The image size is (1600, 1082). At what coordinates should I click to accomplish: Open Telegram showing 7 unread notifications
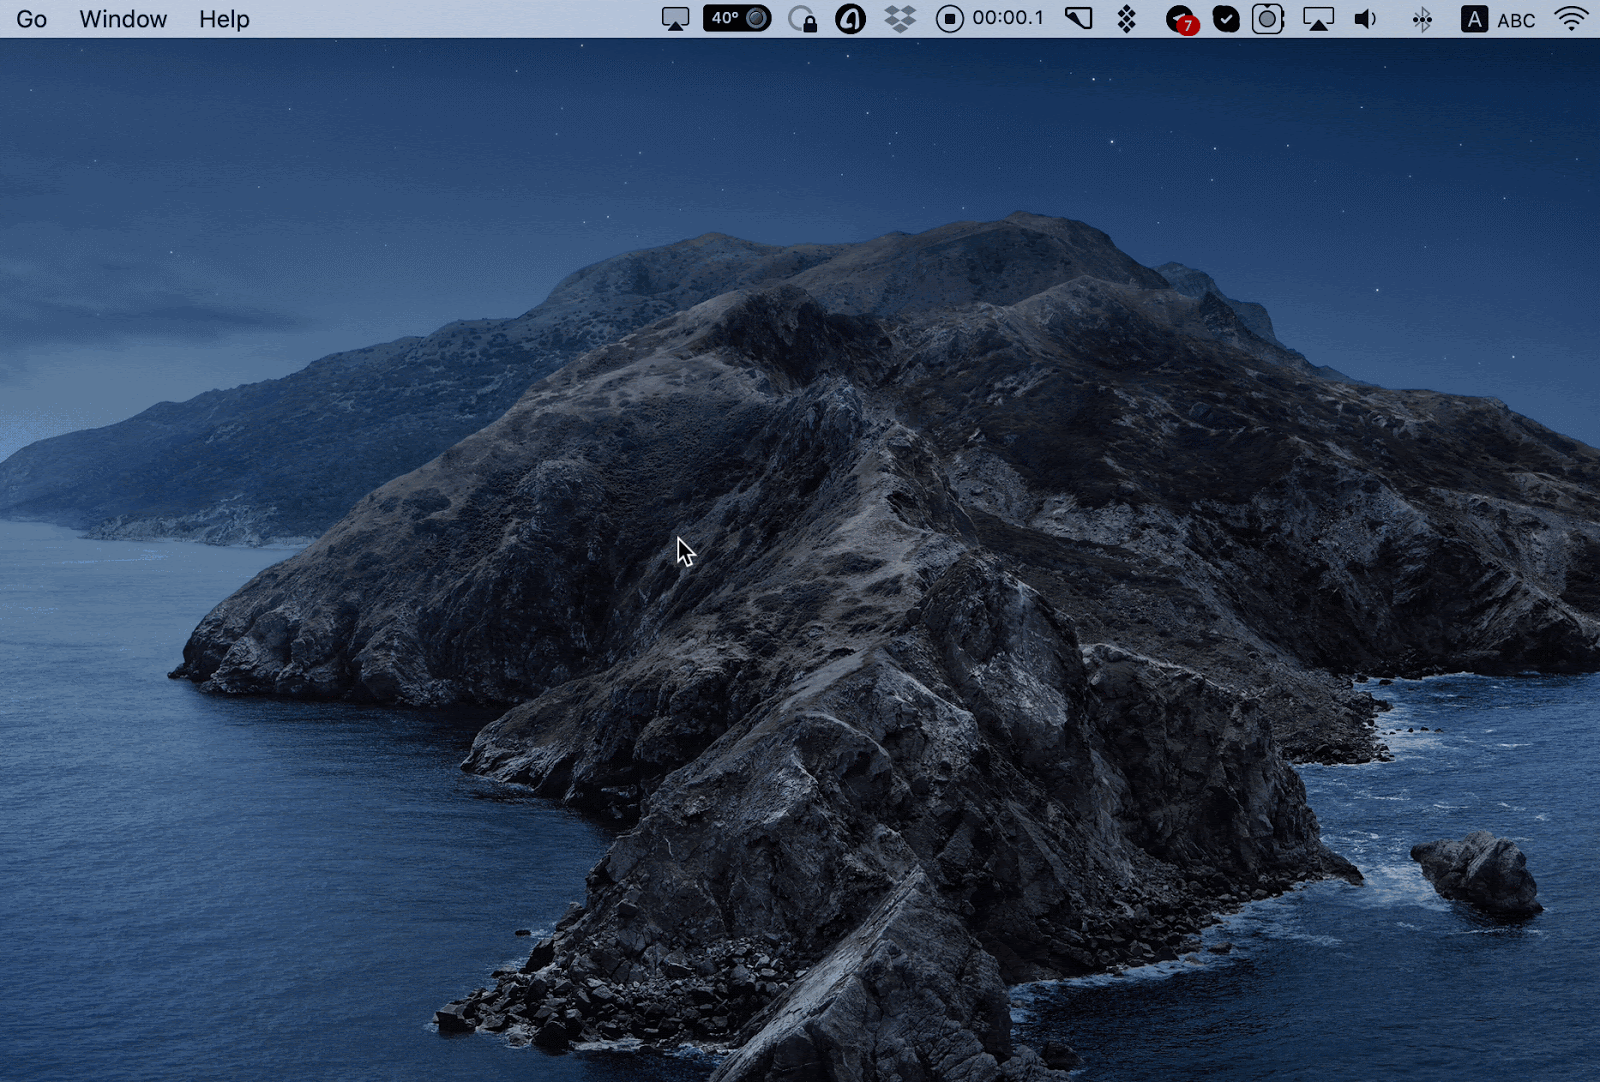click(x=1176, y=18)
